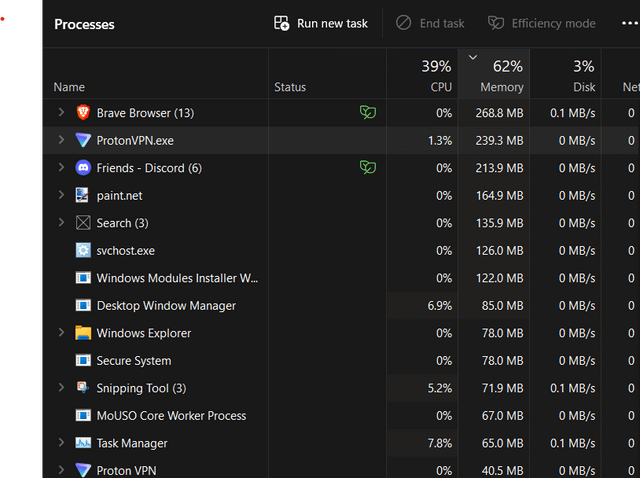This screenshot has width=640, height=478.
Task: Select the Brave Browser (13) row name
Action: point(145,113)
